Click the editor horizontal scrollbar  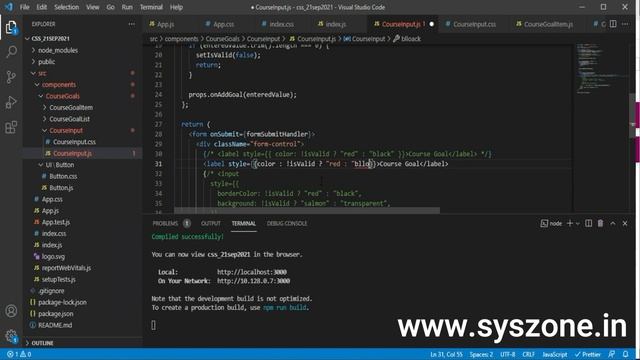pos(307,211)
